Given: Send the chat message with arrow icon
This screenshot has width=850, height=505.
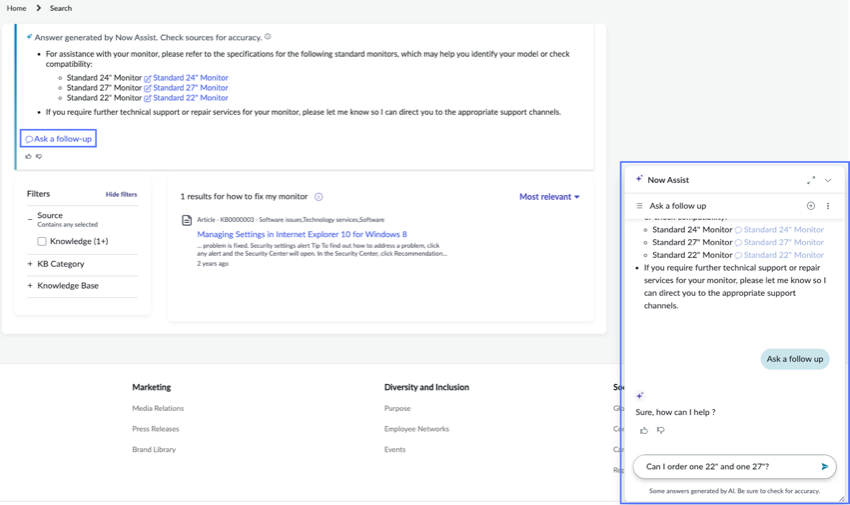Looking at the screenshot, I should pos(825,467).
